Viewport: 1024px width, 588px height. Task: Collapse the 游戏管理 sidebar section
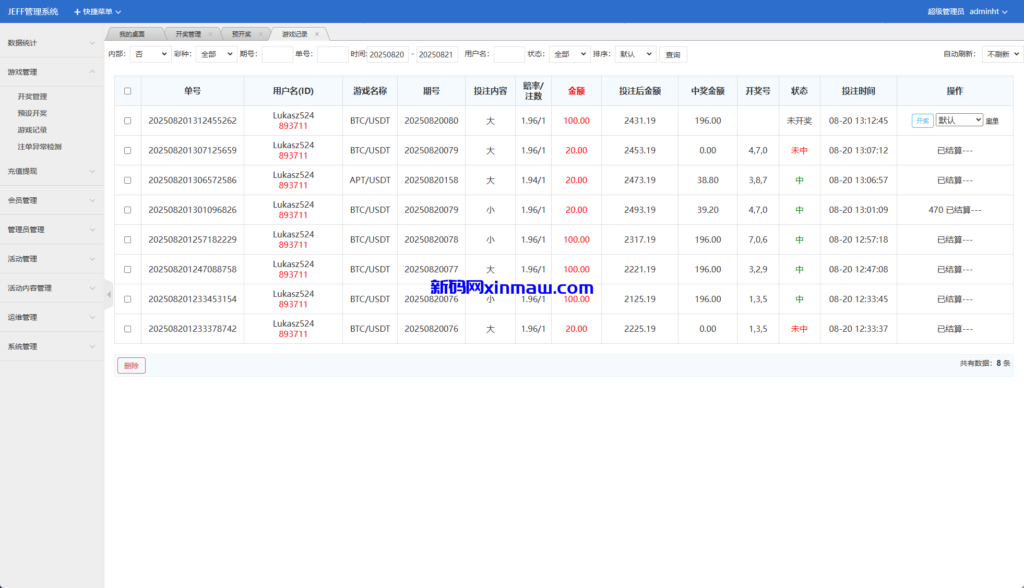click(92, 72)
